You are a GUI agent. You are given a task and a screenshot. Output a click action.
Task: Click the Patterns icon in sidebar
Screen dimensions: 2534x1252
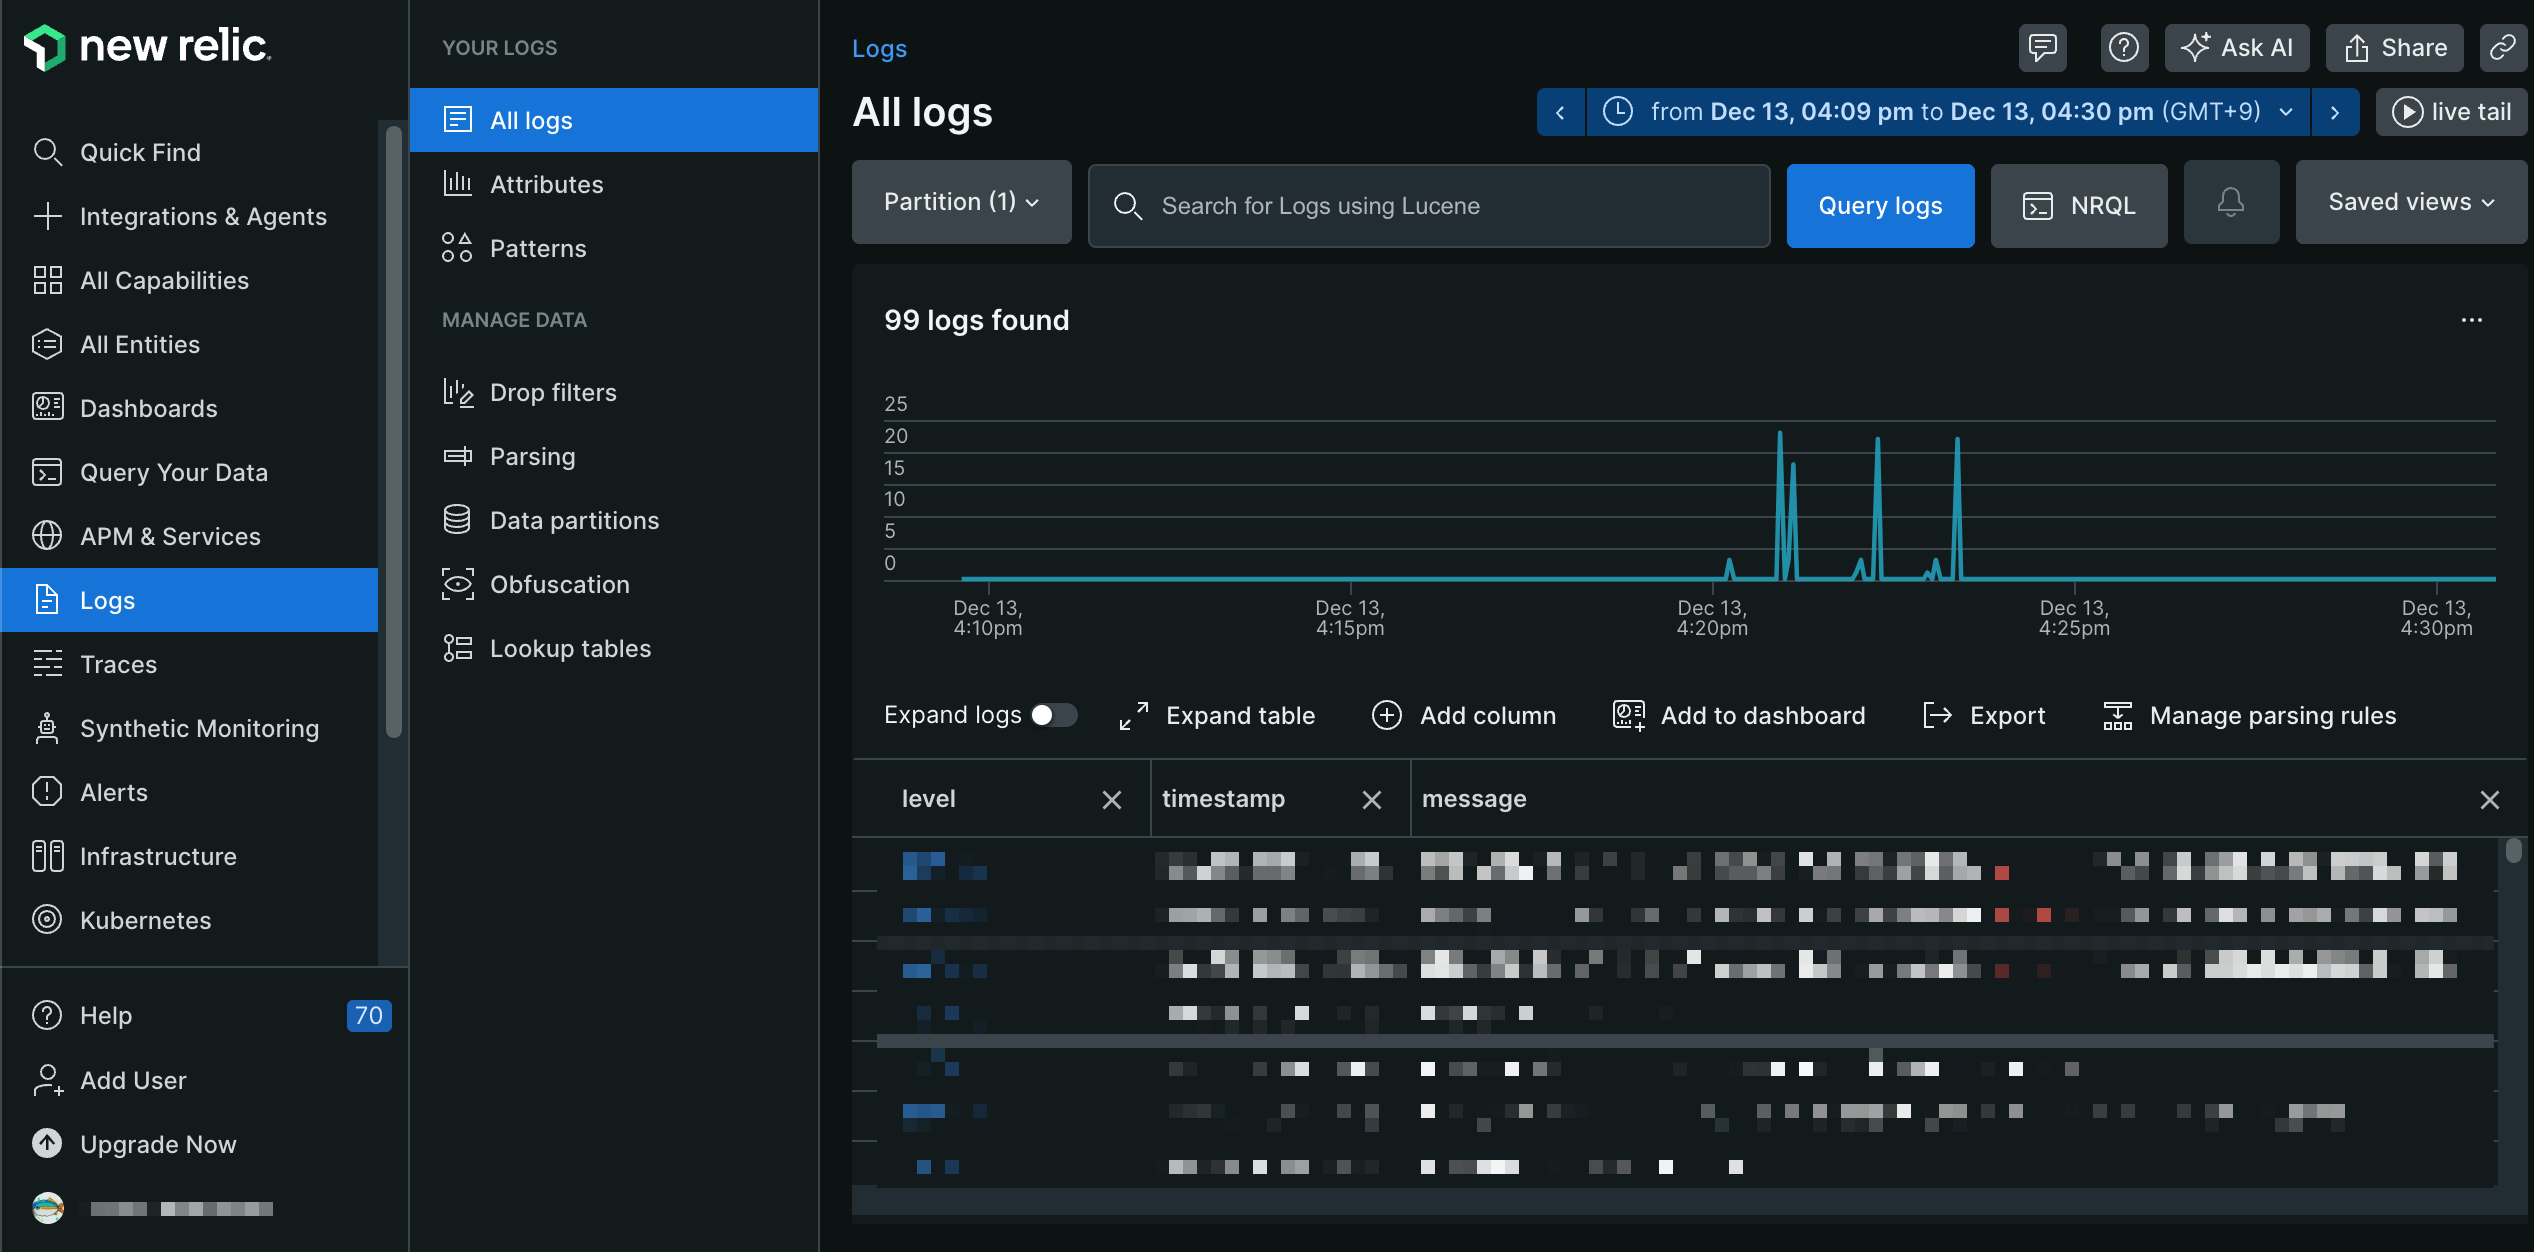[457, 249]
